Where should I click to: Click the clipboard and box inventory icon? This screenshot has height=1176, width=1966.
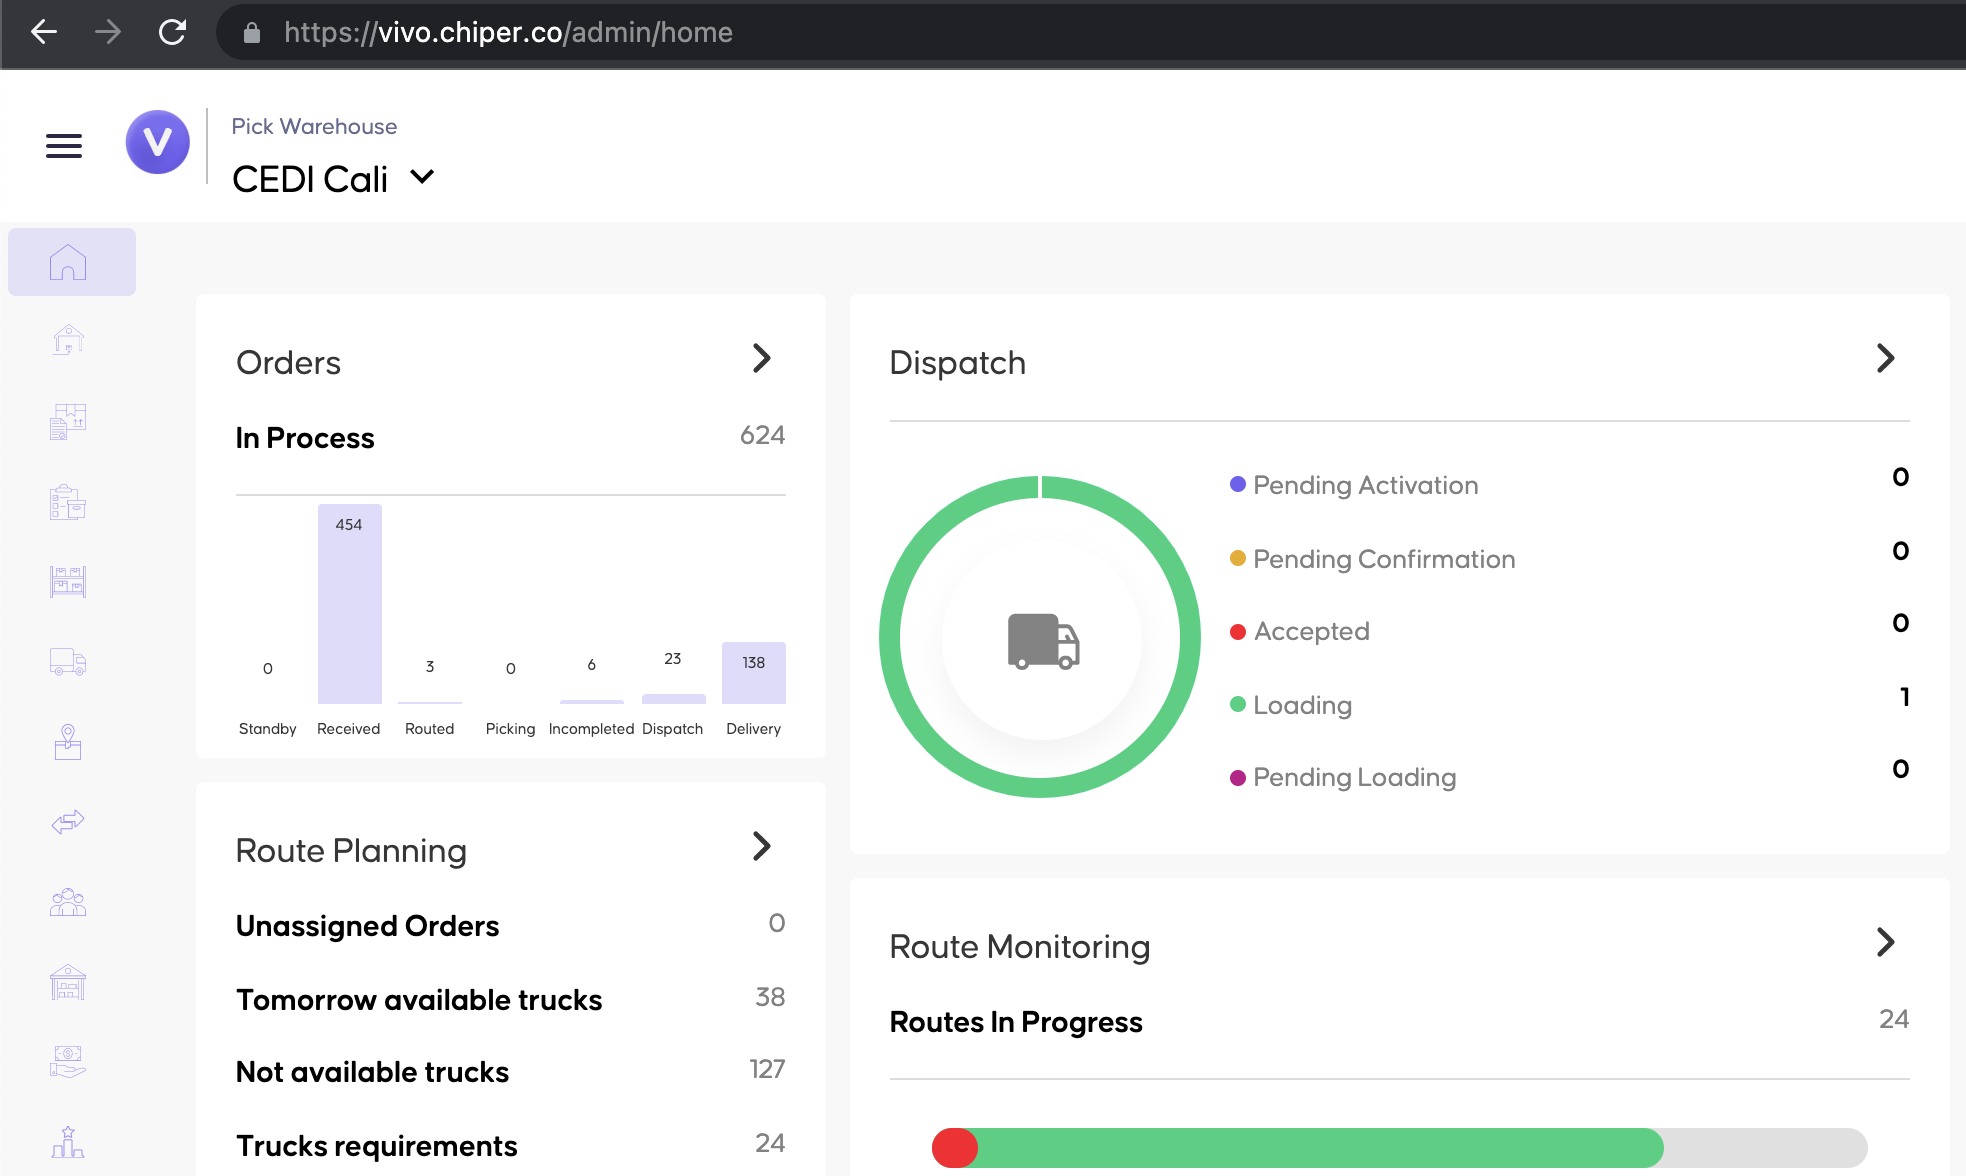(68, 502)
